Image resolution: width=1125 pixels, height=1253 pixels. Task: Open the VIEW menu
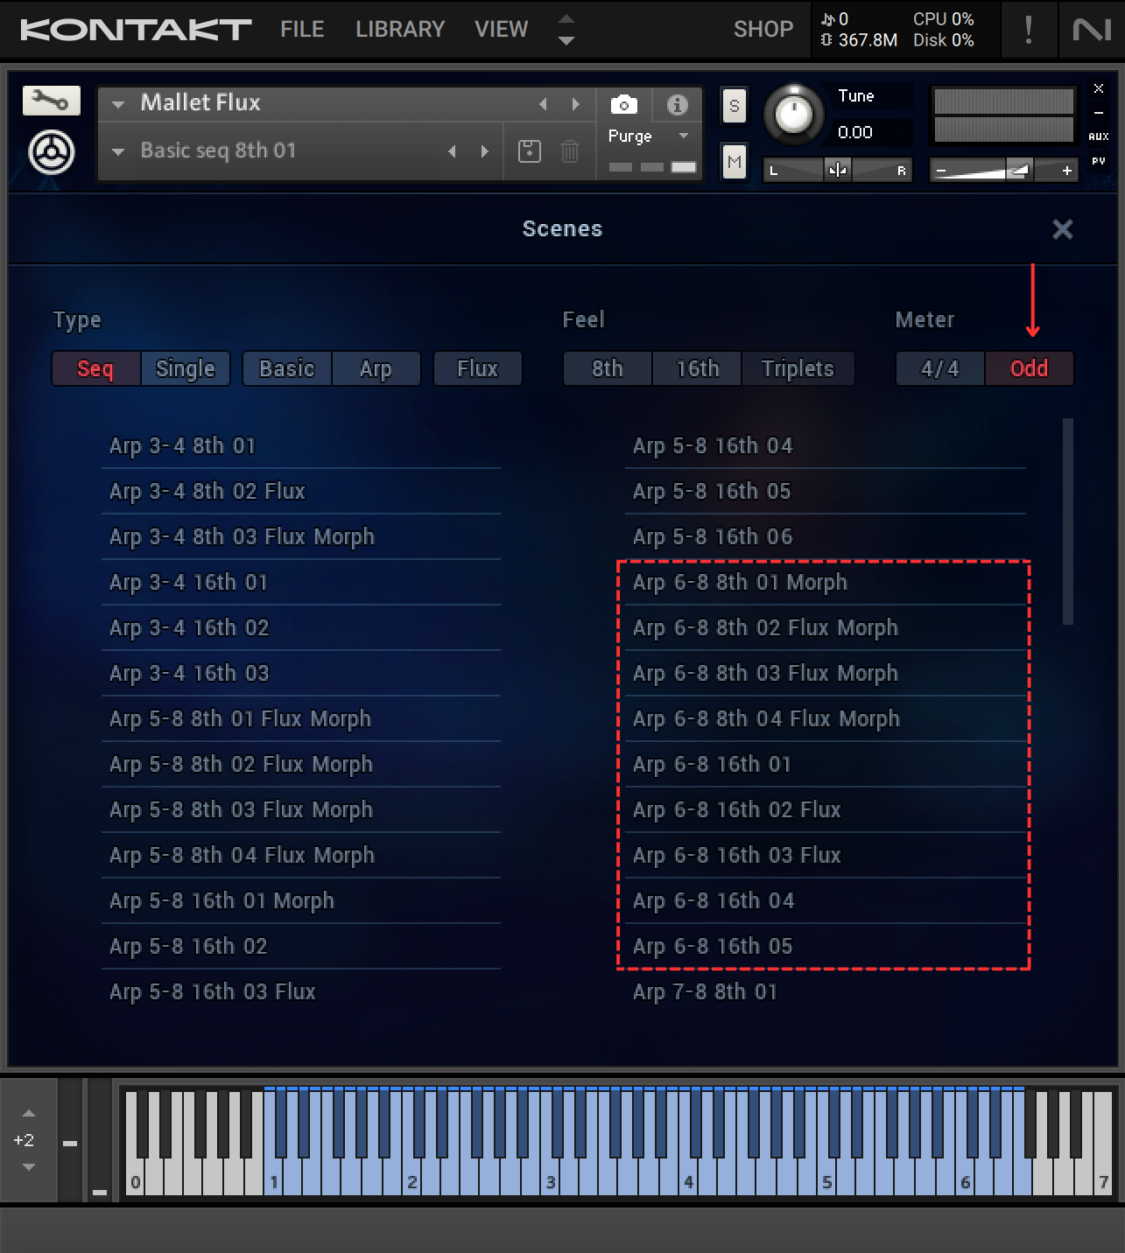[x=501, y=29]
